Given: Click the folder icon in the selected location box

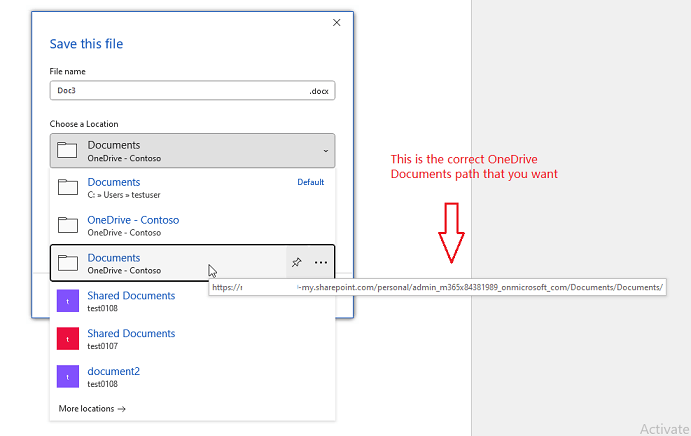Looking at the screenshot, I should click(67, 150).
